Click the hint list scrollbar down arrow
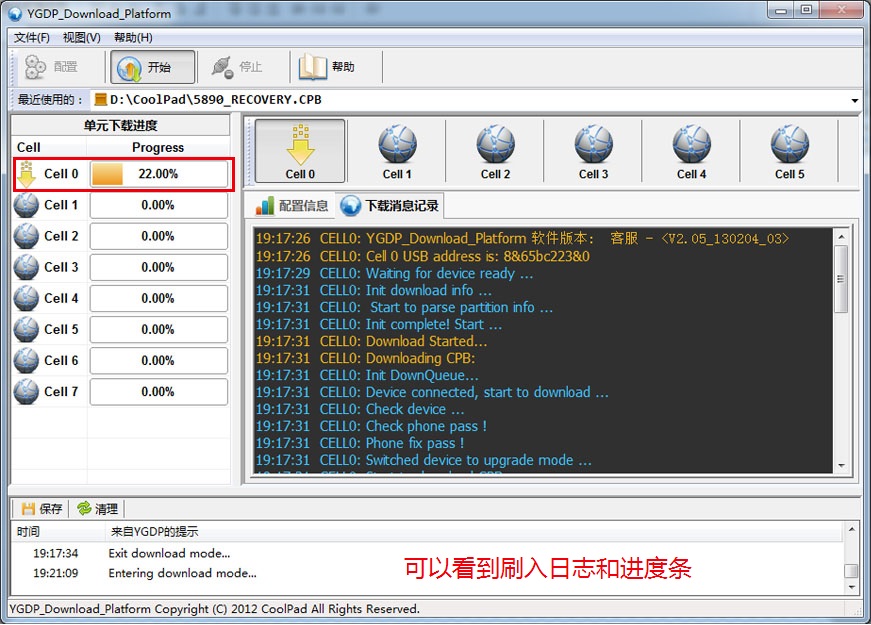871x625 pixels. pyautogui.click(x=852, y=587)
